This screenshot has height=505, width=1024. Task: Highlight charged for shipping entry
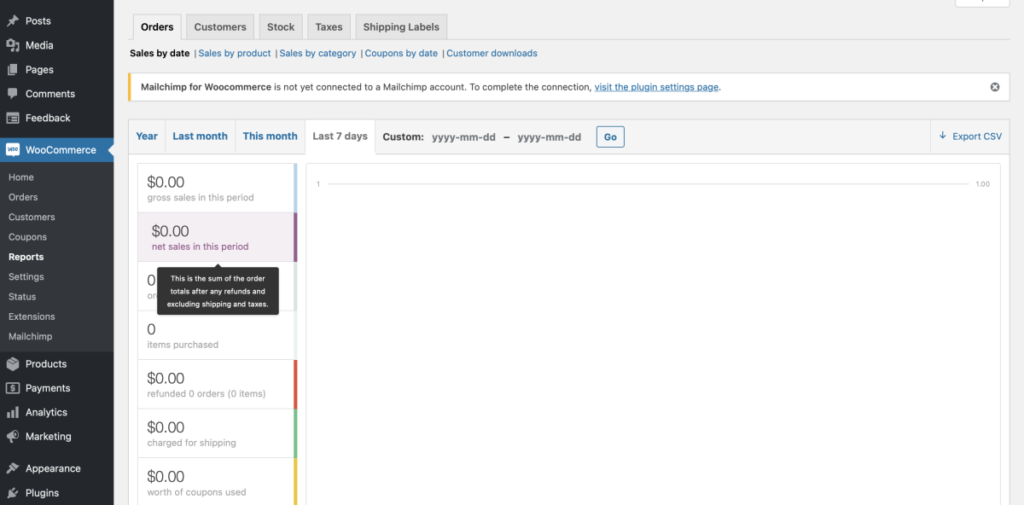(217, 433)
